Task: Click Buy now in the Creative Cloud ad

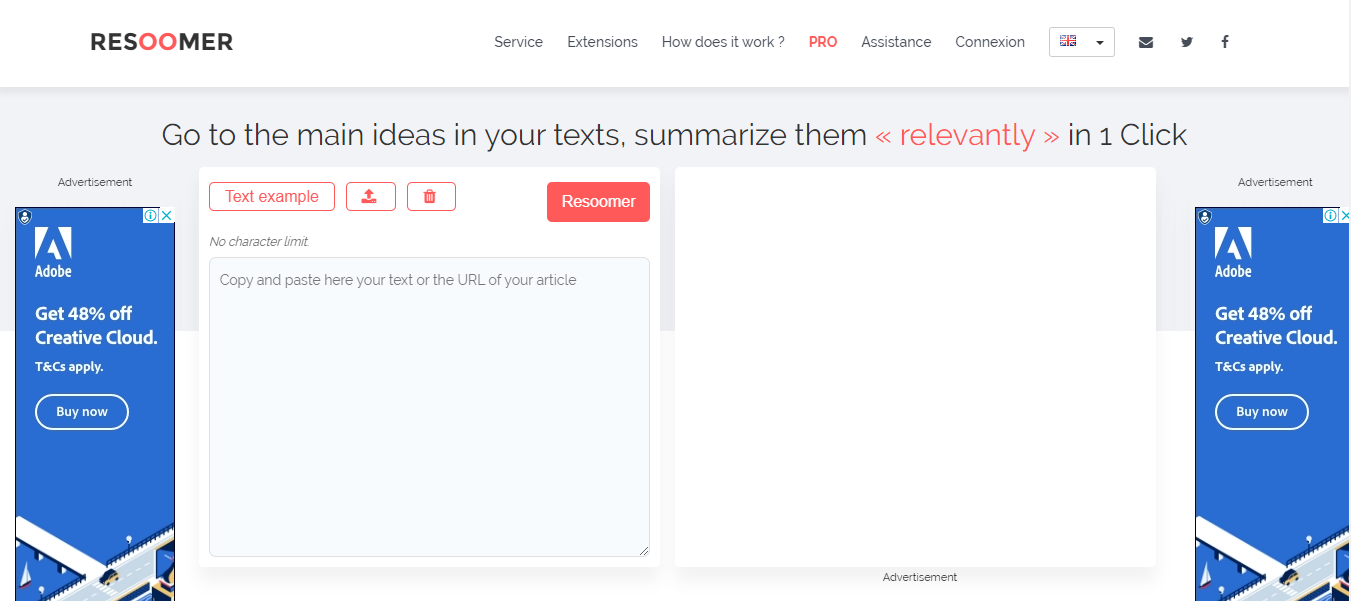Action: (x=1261, y=411)
